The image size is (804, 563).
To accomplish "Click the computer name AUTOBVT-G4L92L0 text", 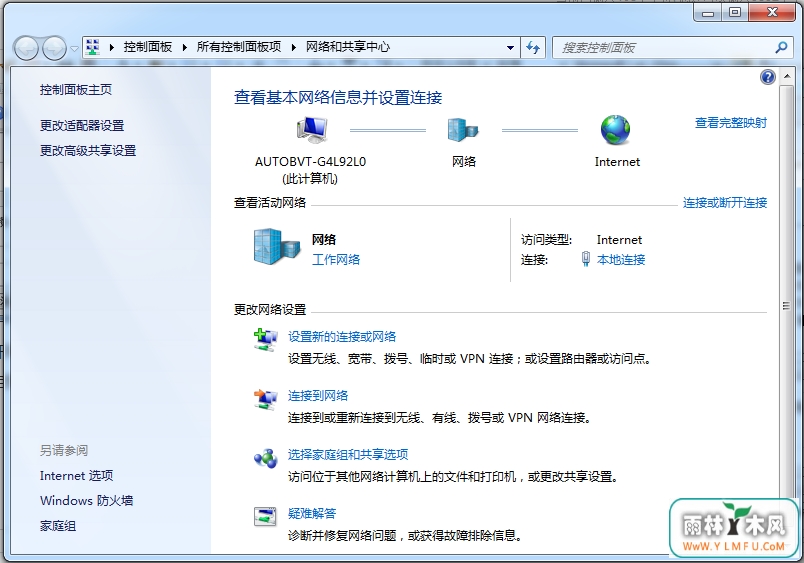I will click(x=310, y=162).
